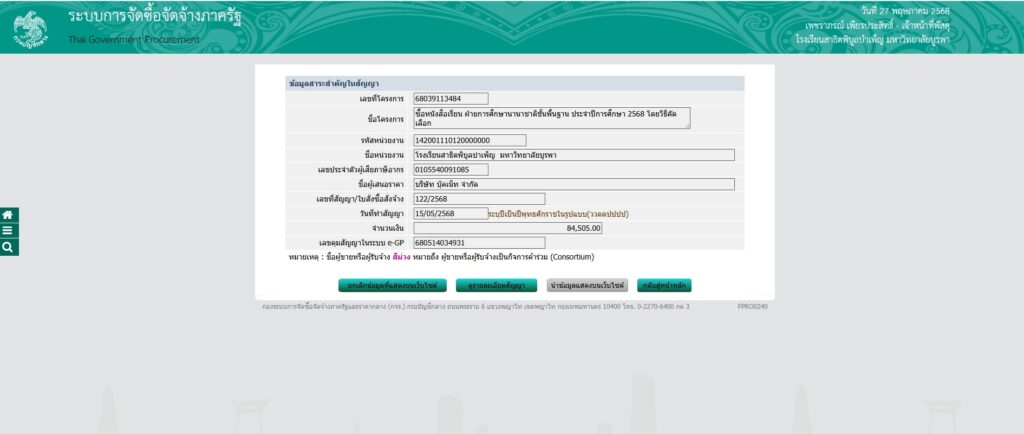Click taxpayer ID field 0105540091085
The image size is (1024, 434).
pos(450,169)
